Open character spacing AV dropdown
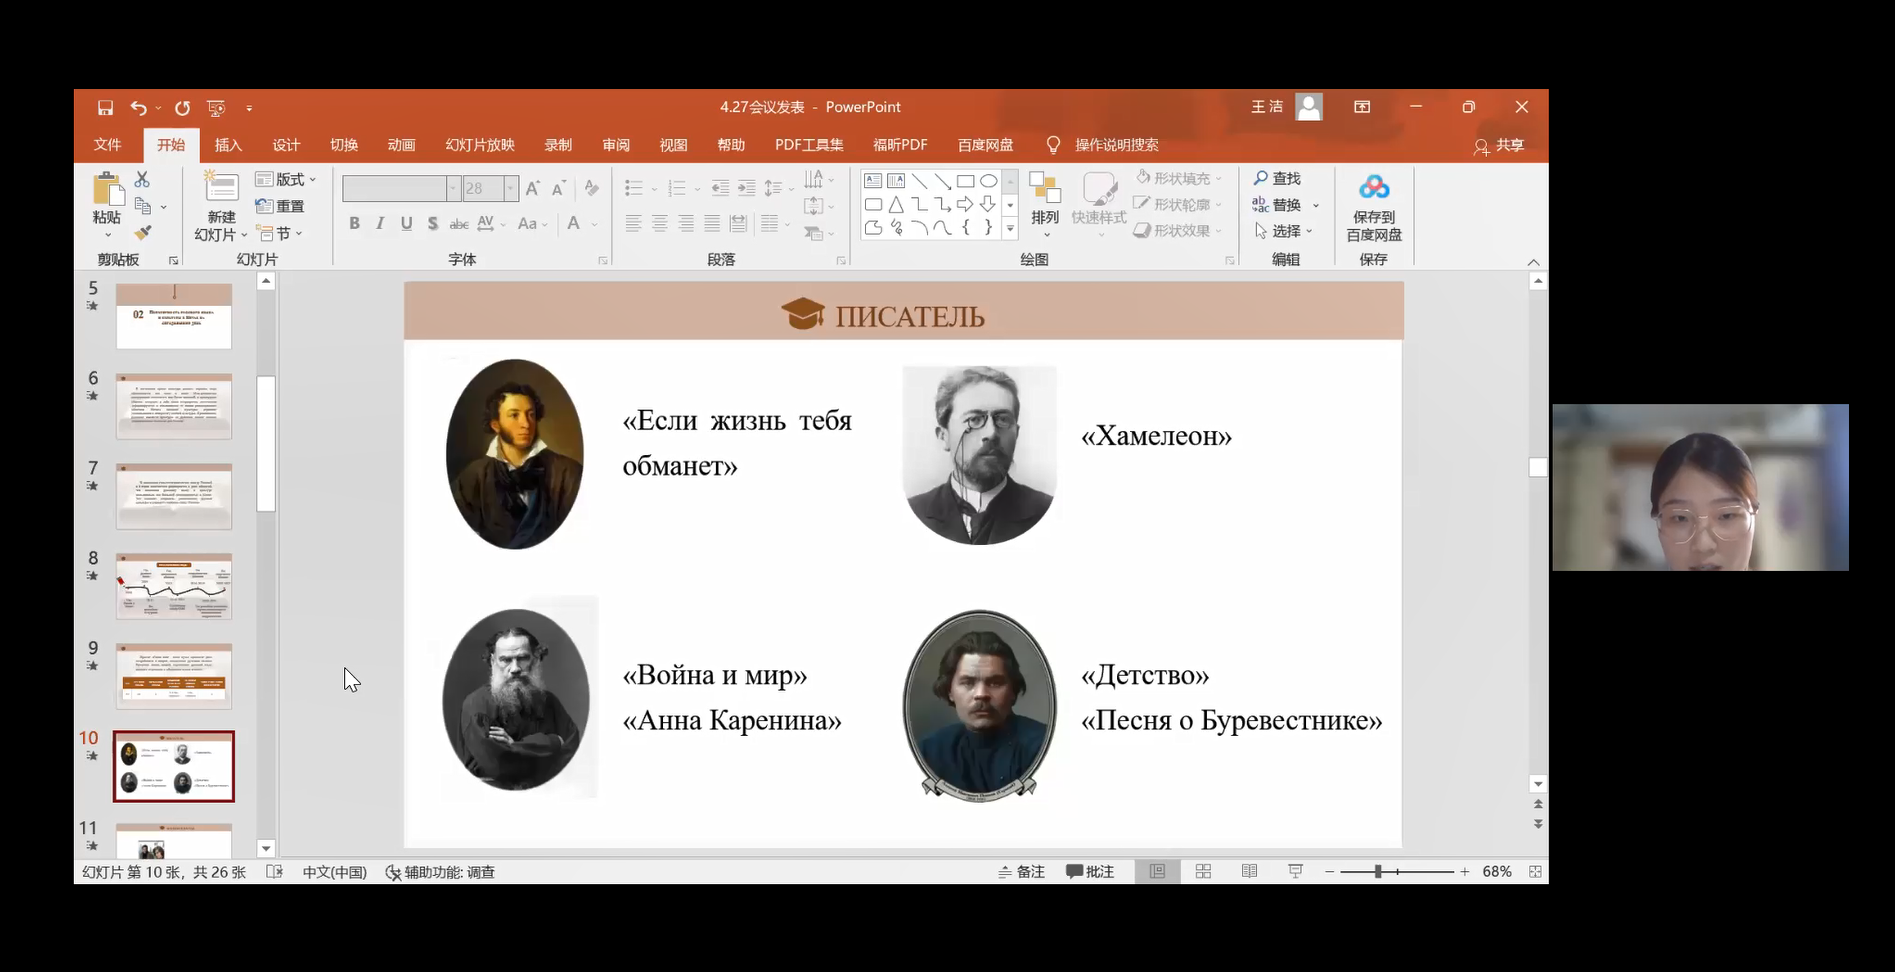The image size is (1895, 972). 491,223
